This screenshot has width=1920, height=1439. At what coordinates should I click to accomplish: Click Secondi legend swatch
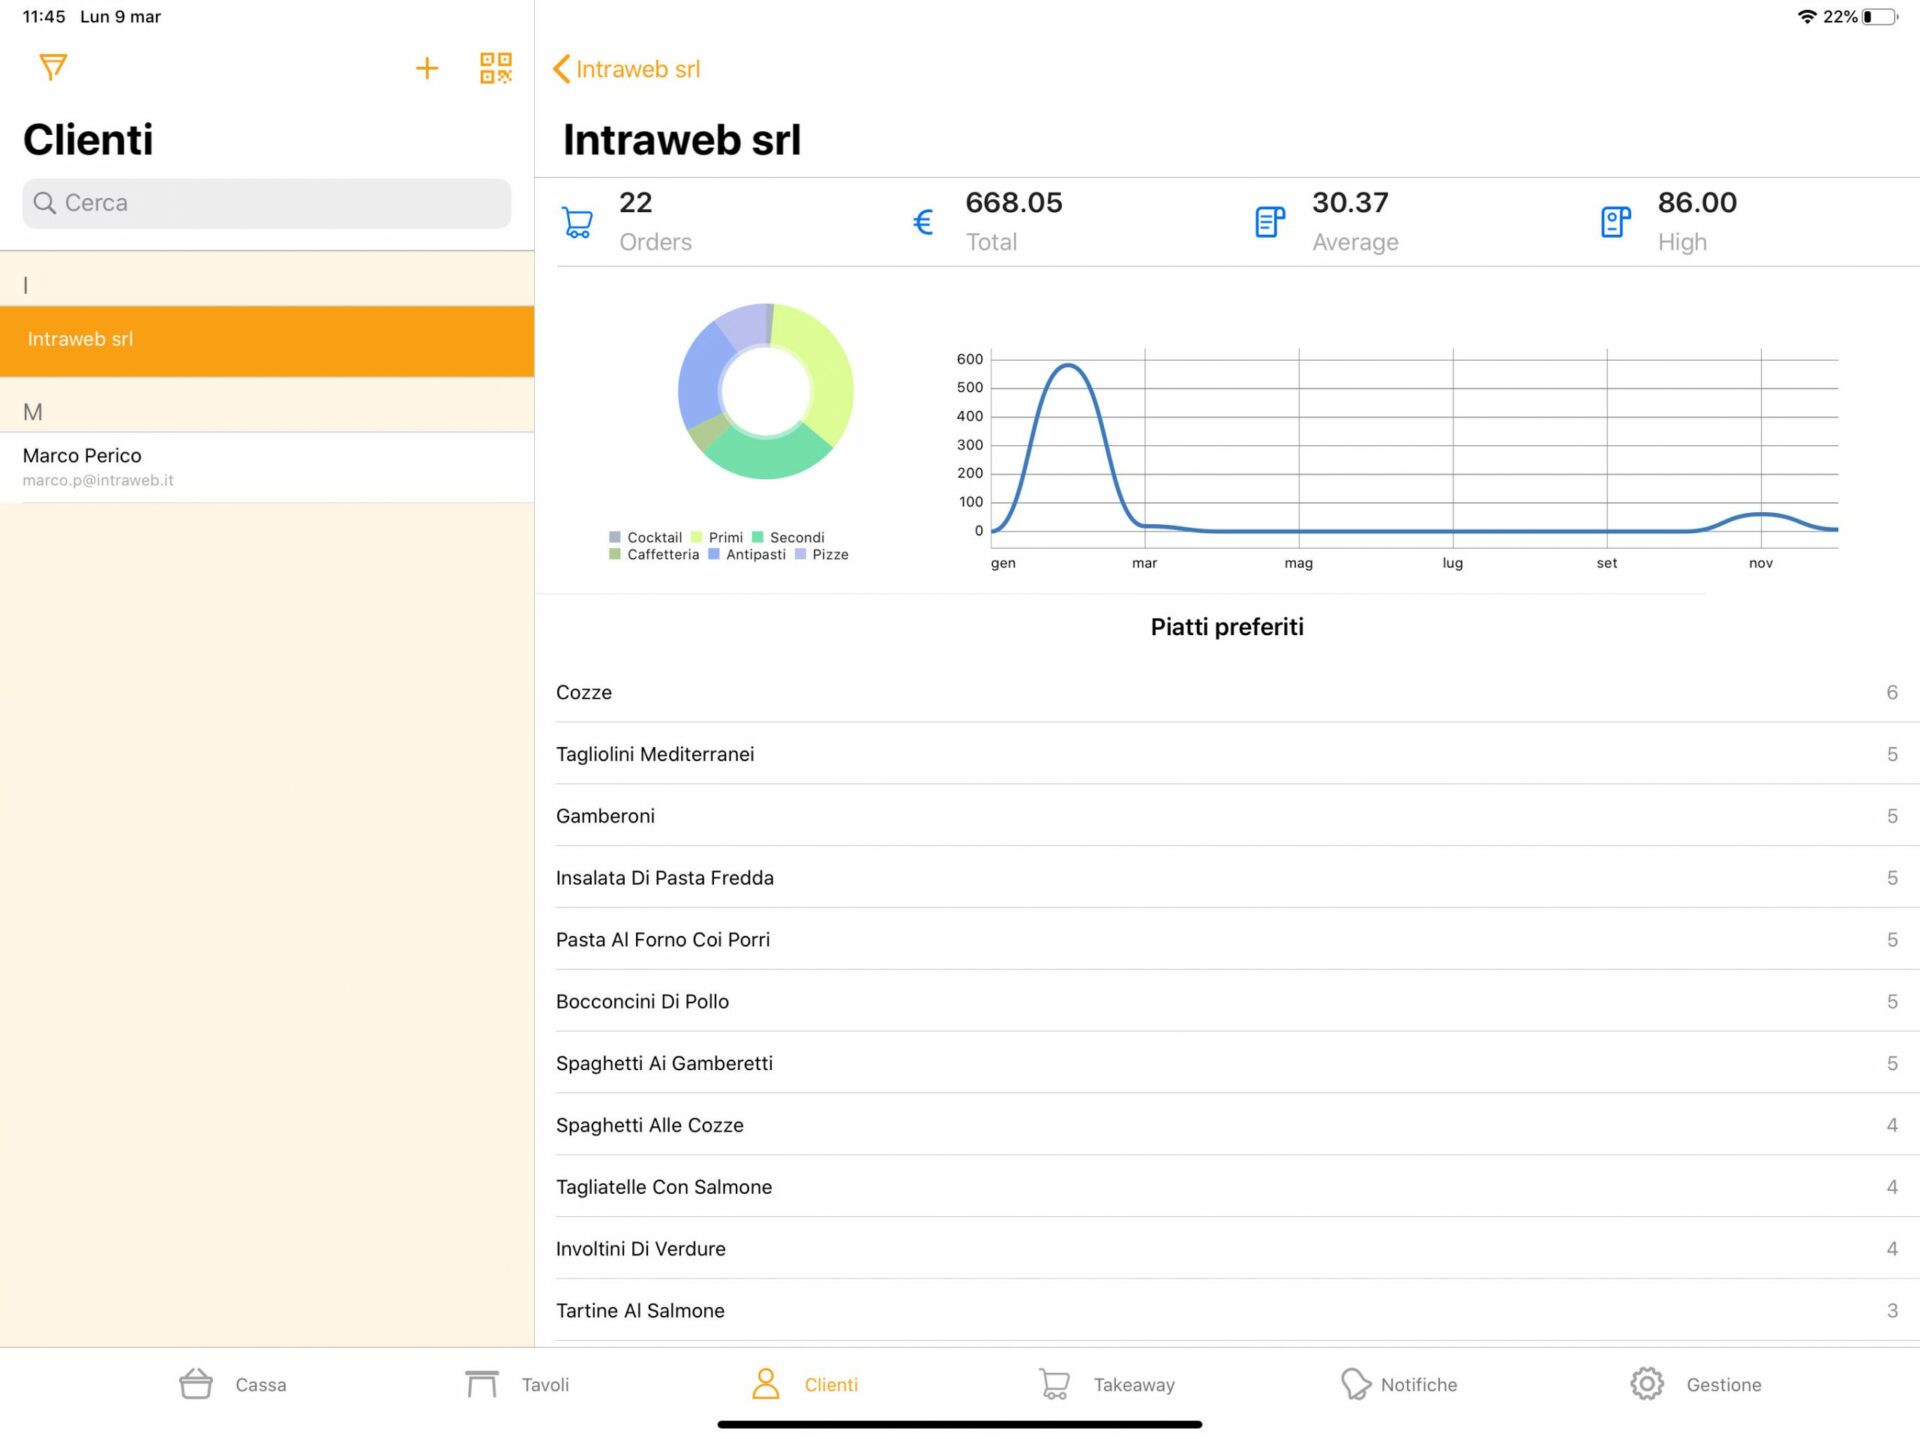click(x=757, y=537)
